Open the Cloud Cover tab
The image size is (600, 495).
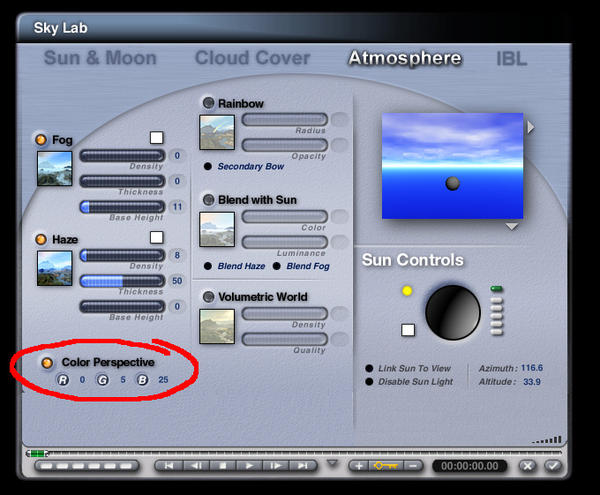[253, 58]
